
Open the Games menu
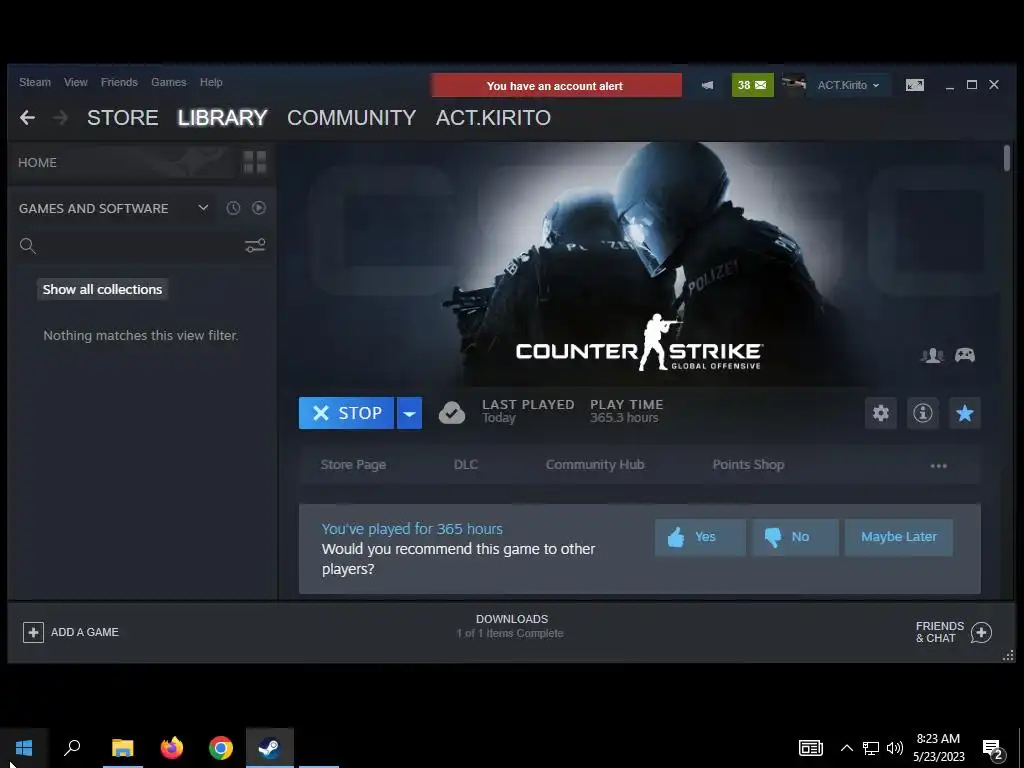coord(168,82)
